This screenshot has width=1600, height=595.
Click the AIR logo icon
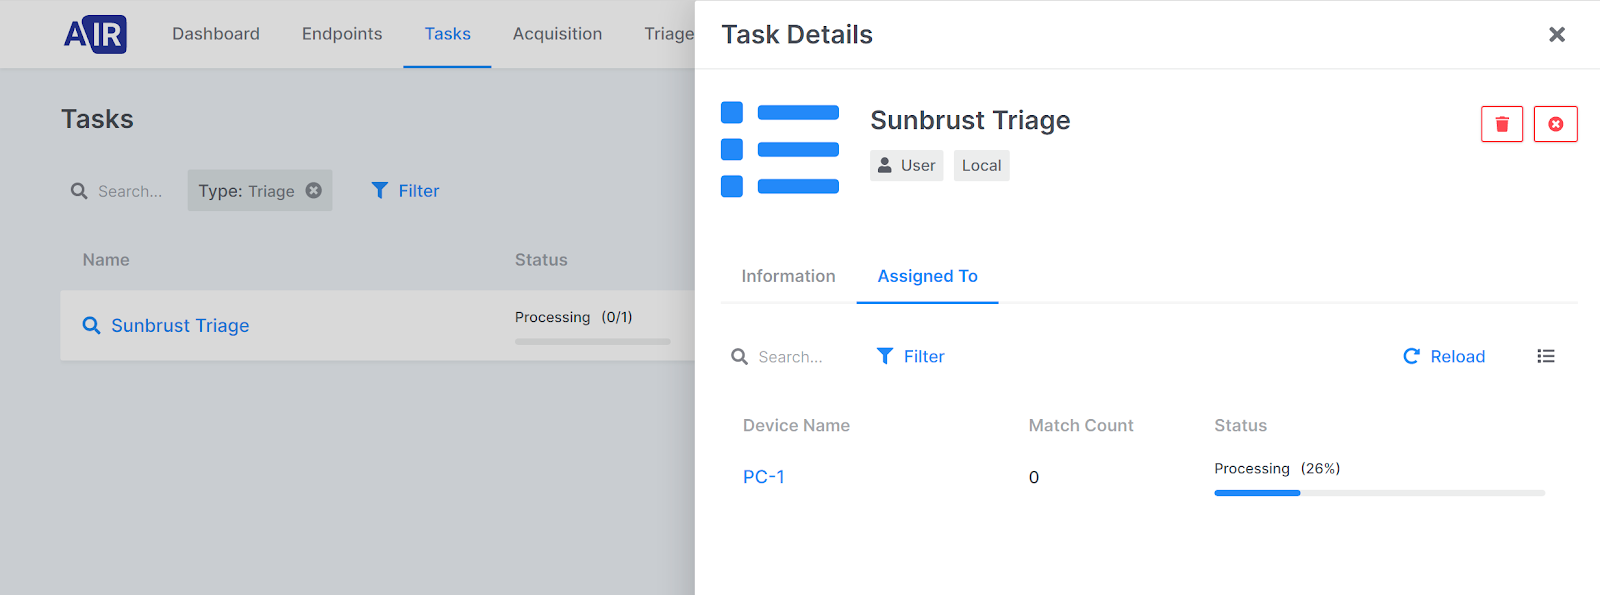click(95, 35)
